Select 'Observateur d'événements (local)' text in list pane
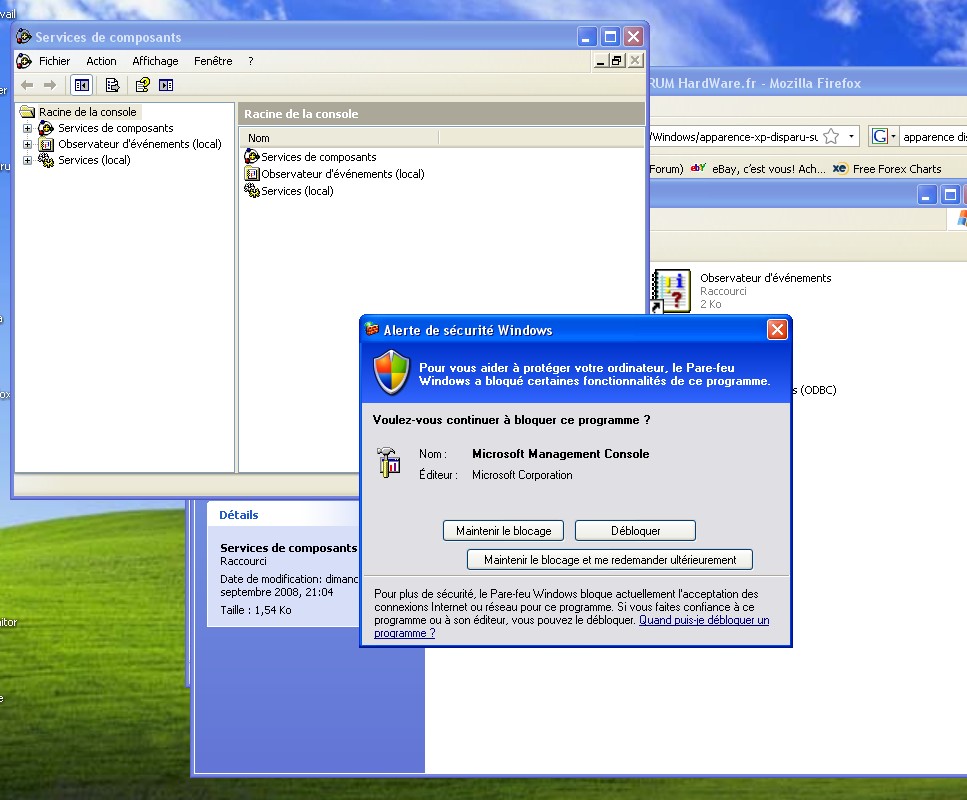Image resolution: width=967 pixels, height=800 pixels. (x=343, y=174)
